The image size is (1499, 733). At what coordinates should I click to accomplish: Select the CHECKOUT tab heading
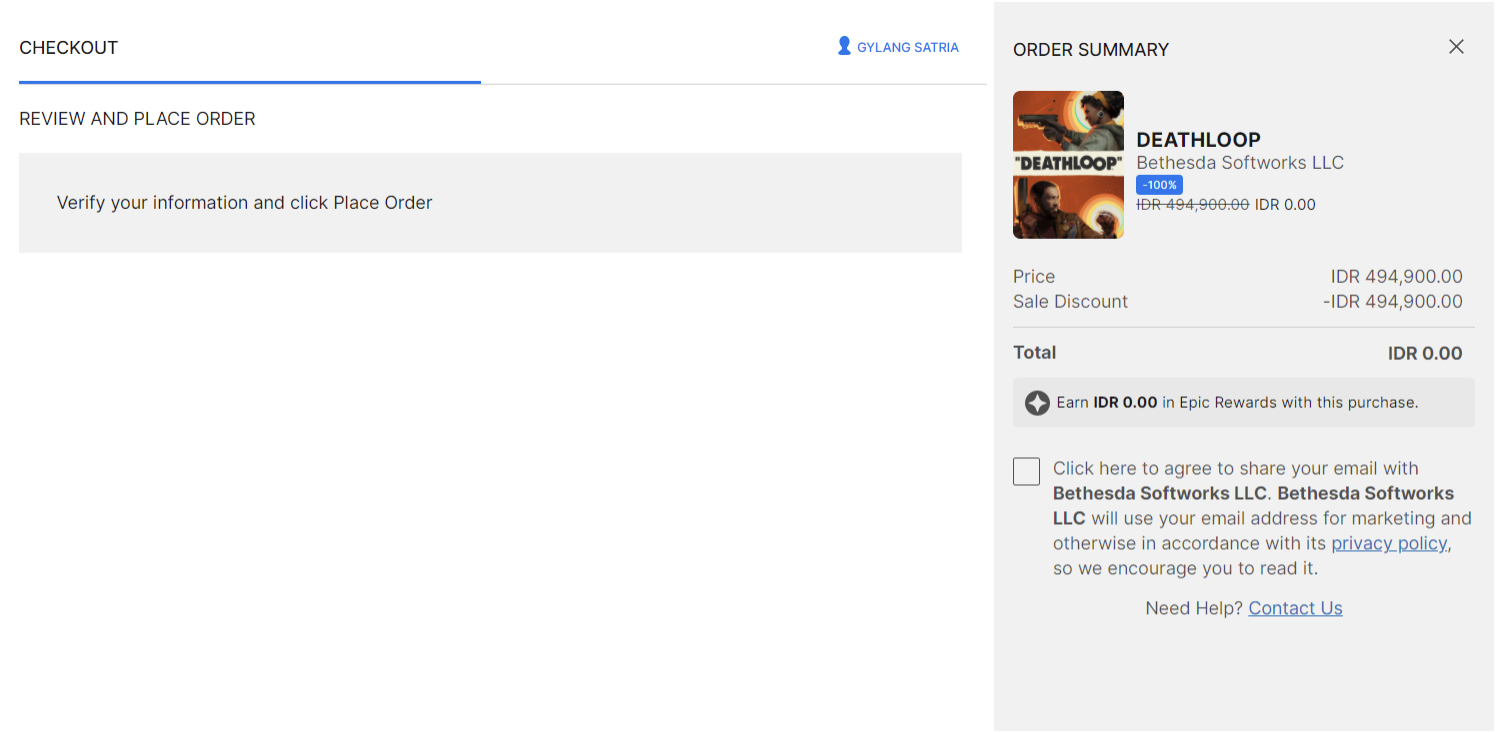pyautogui.click(x=69, y=48)
